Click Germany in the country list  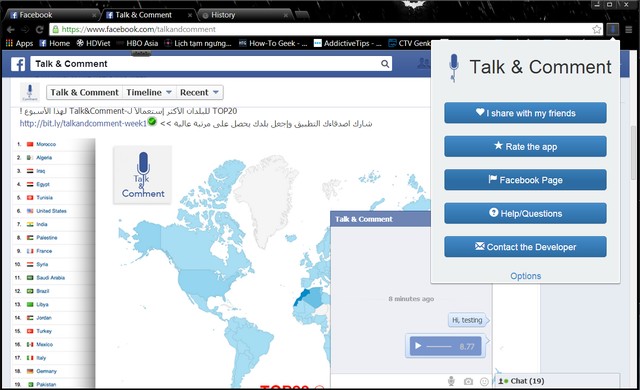[46, 371]
